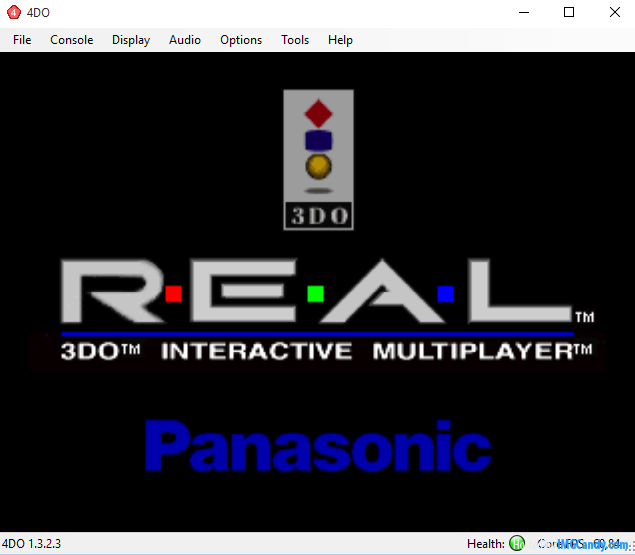The height and width of the screenshot is (555, 635).
Task: Close the 4DO window
Action: tap(614, 13)
